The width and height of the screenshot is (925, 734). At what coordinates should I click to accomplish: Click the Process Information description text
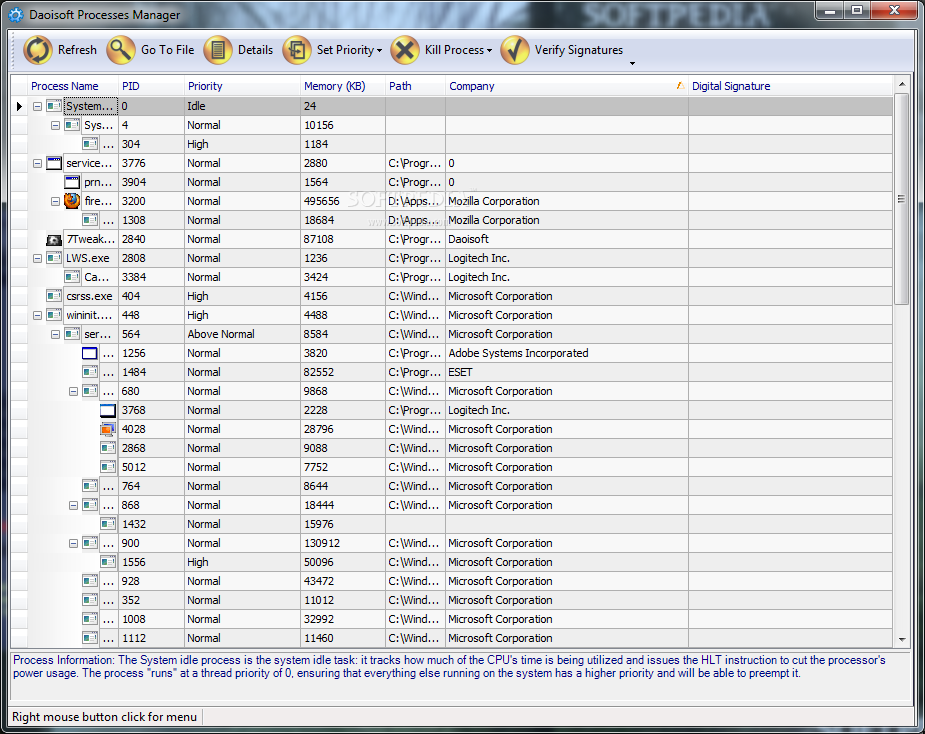pyautogui.click(x=450, y=667)
